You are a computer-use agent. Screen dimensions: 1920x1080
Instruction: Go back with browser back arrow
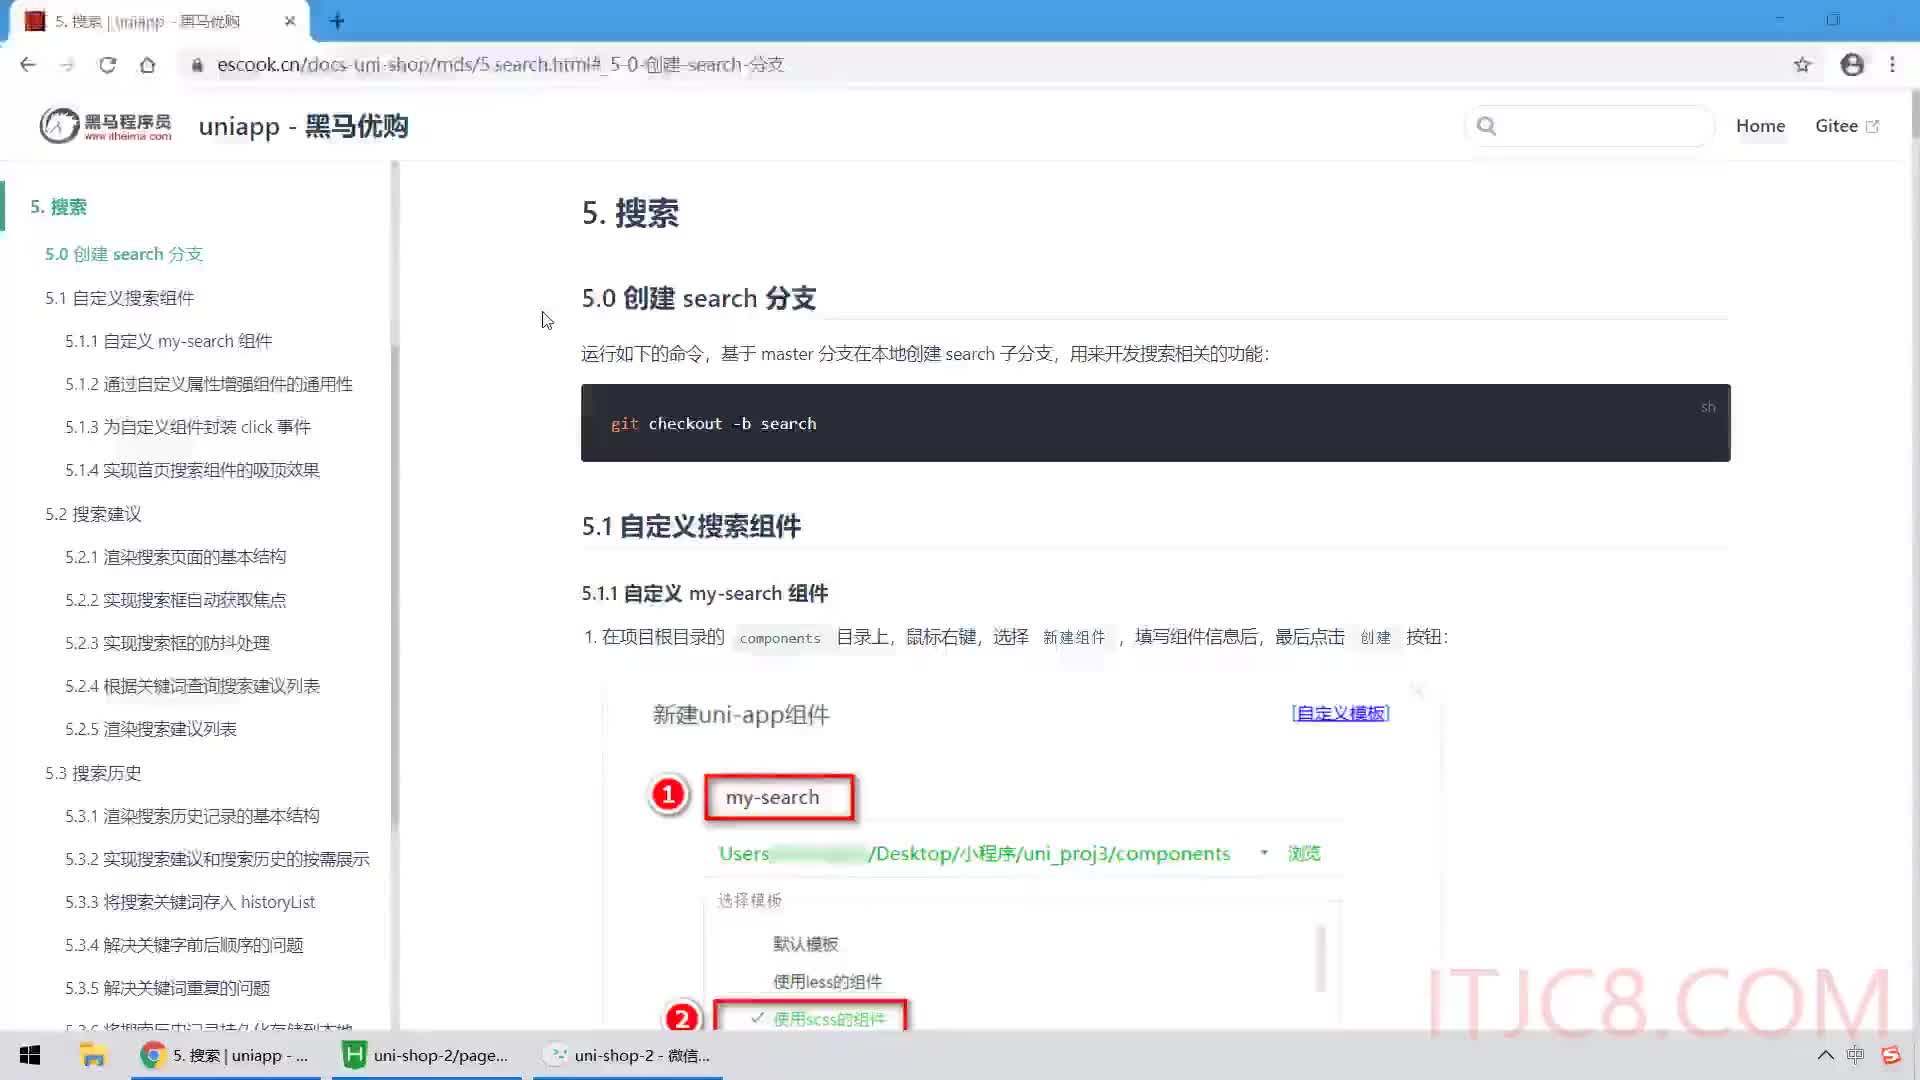pos(28,65)
